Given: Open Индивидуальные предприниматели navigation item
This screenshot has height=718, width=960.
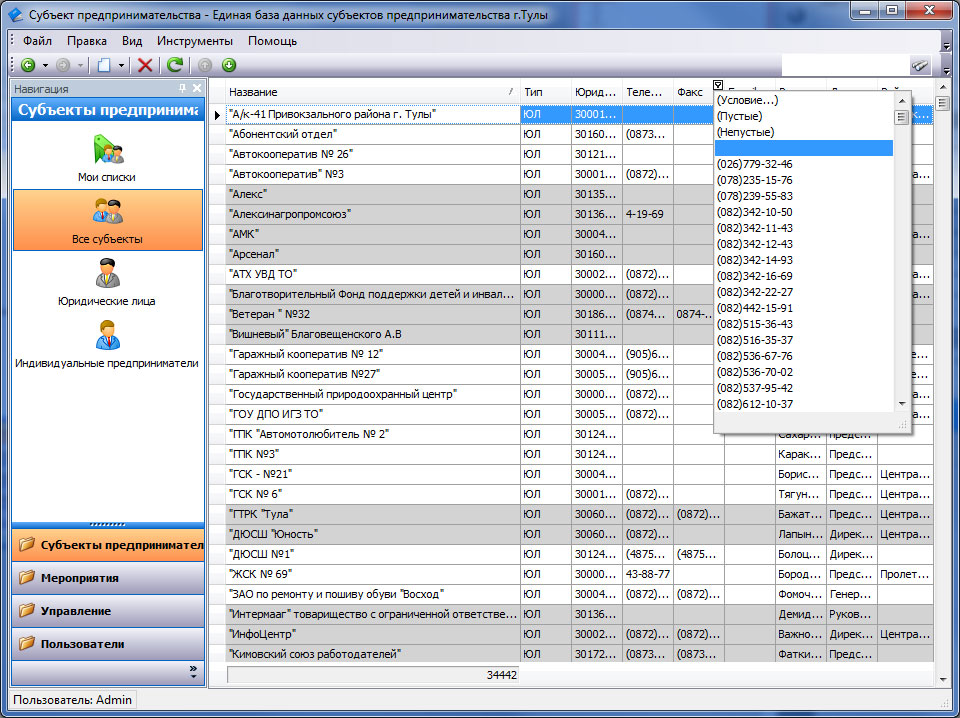Looking at the screenshot, I should point(107,344).
